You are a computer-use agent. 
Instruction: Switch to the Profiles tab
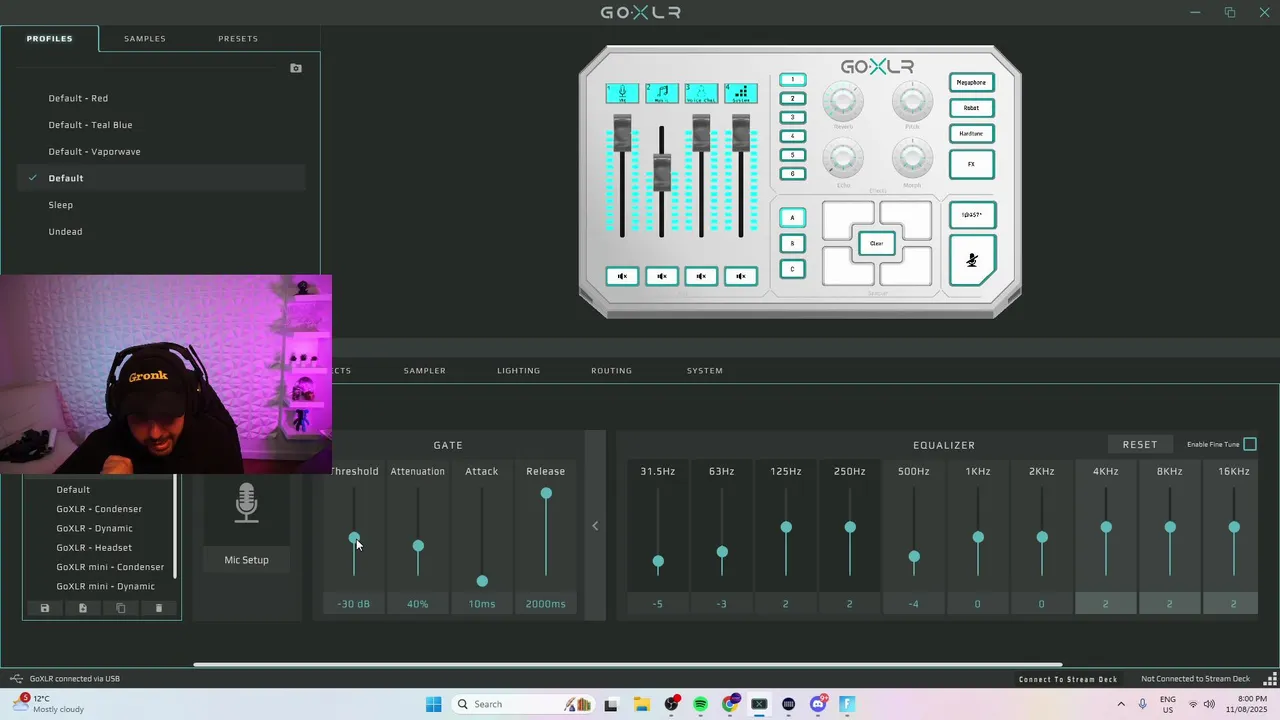click(49, 38)
